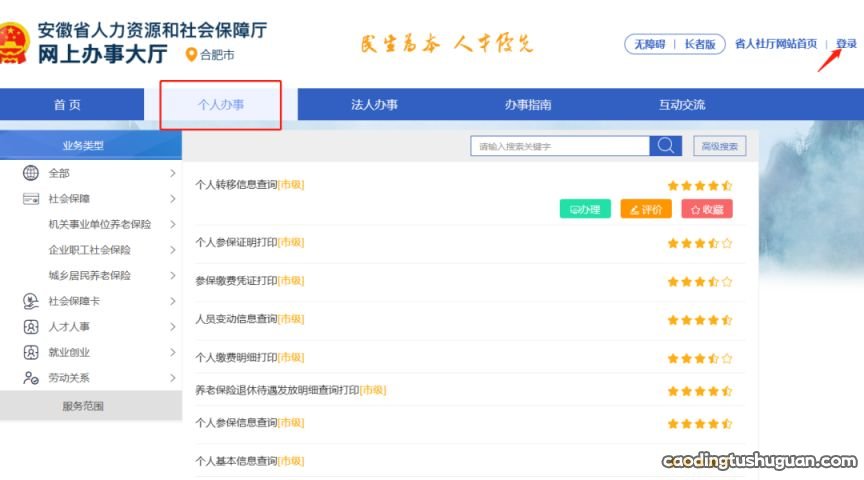Click the person icon beside 人才人事
The width and height of the screenshot is (864, 480).
tap(31, 326)
